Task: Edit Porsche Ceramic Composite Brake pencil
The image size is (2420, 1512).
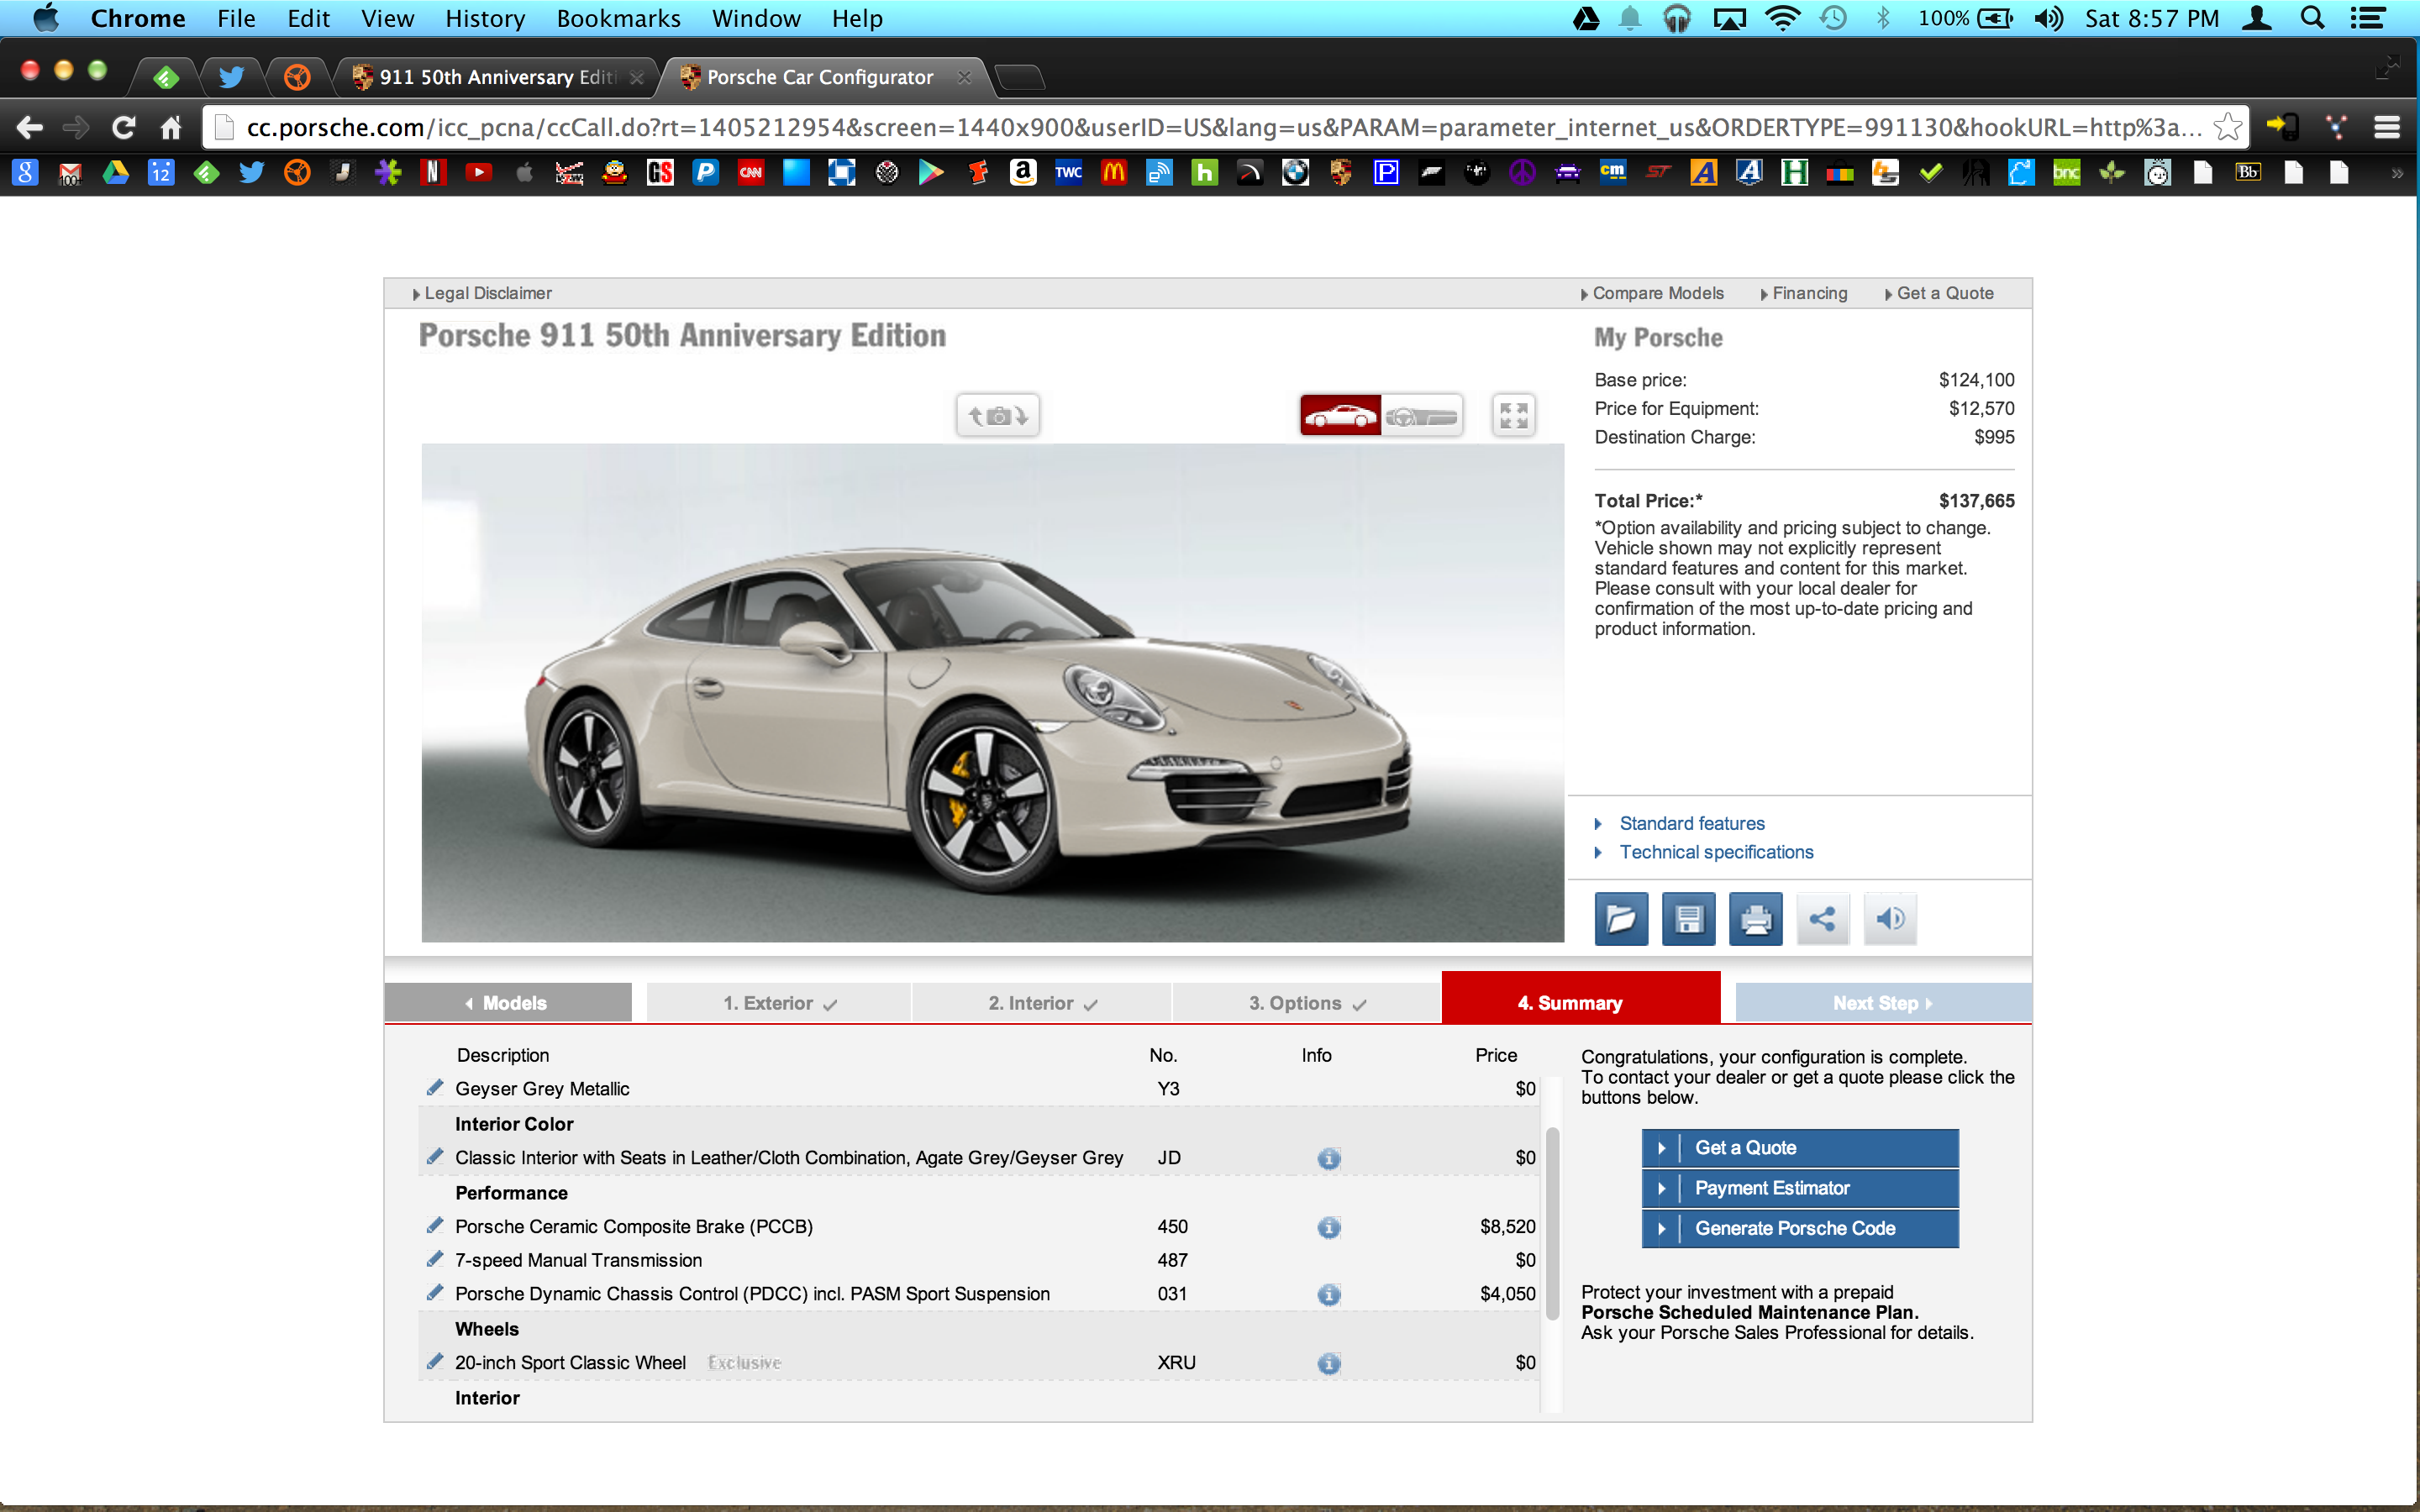Action: pos(435,1225)
